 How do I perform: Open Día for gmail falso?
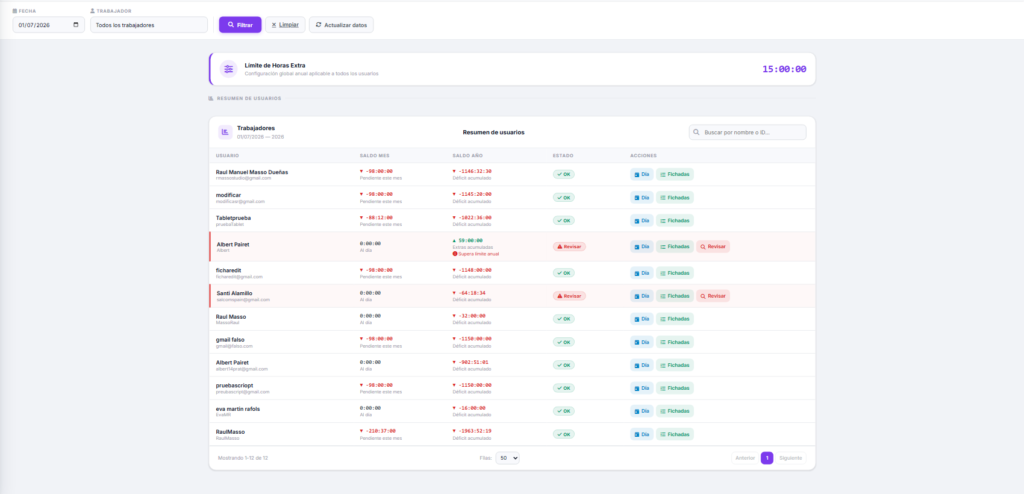[x=641, y=342]
